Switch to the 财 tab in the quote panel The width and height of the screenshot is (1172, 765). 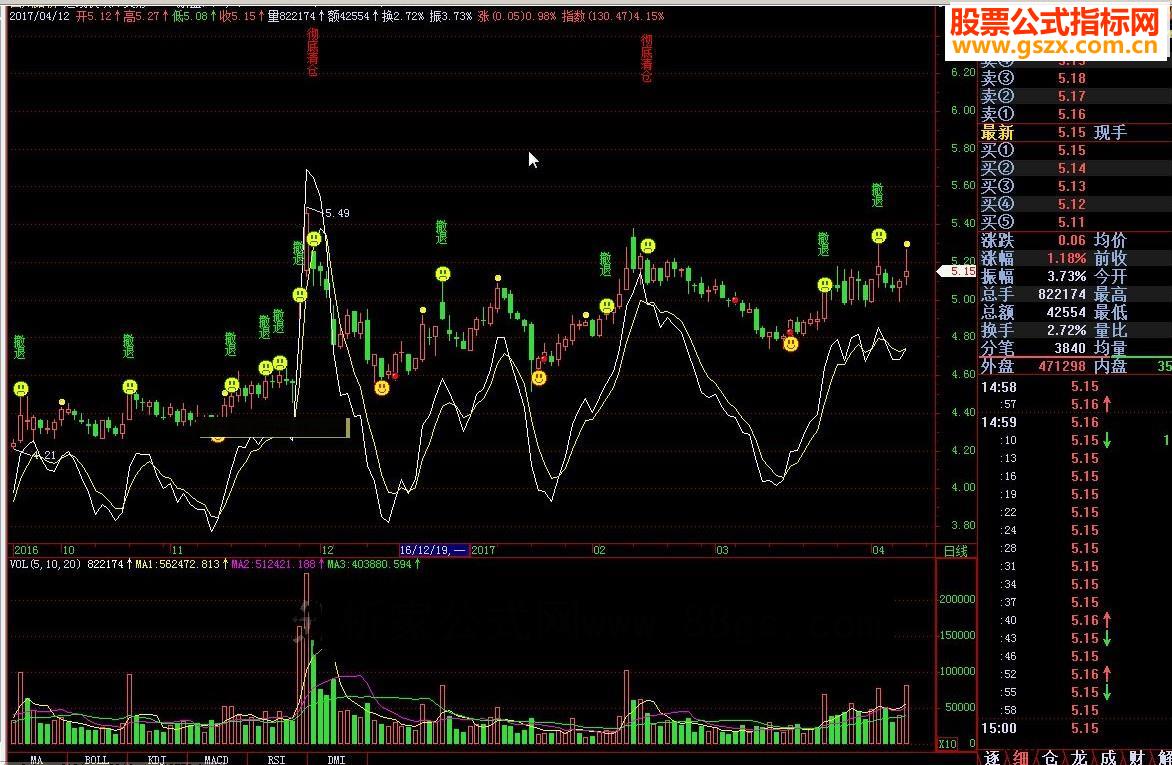point(1136,758)
